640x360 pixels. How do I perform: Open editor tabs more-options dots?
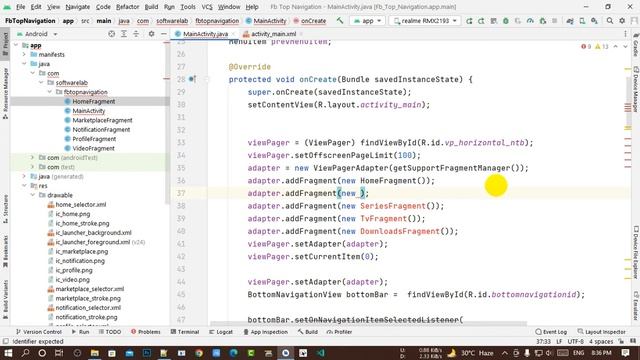(x=625, y=34)
